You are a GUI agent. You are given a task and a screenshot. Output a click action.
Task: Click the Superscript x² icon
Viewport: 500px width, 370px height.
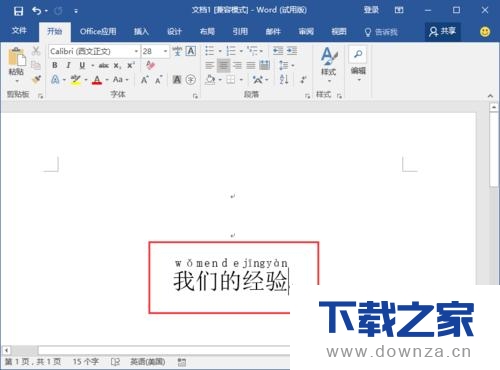[131, 65]
